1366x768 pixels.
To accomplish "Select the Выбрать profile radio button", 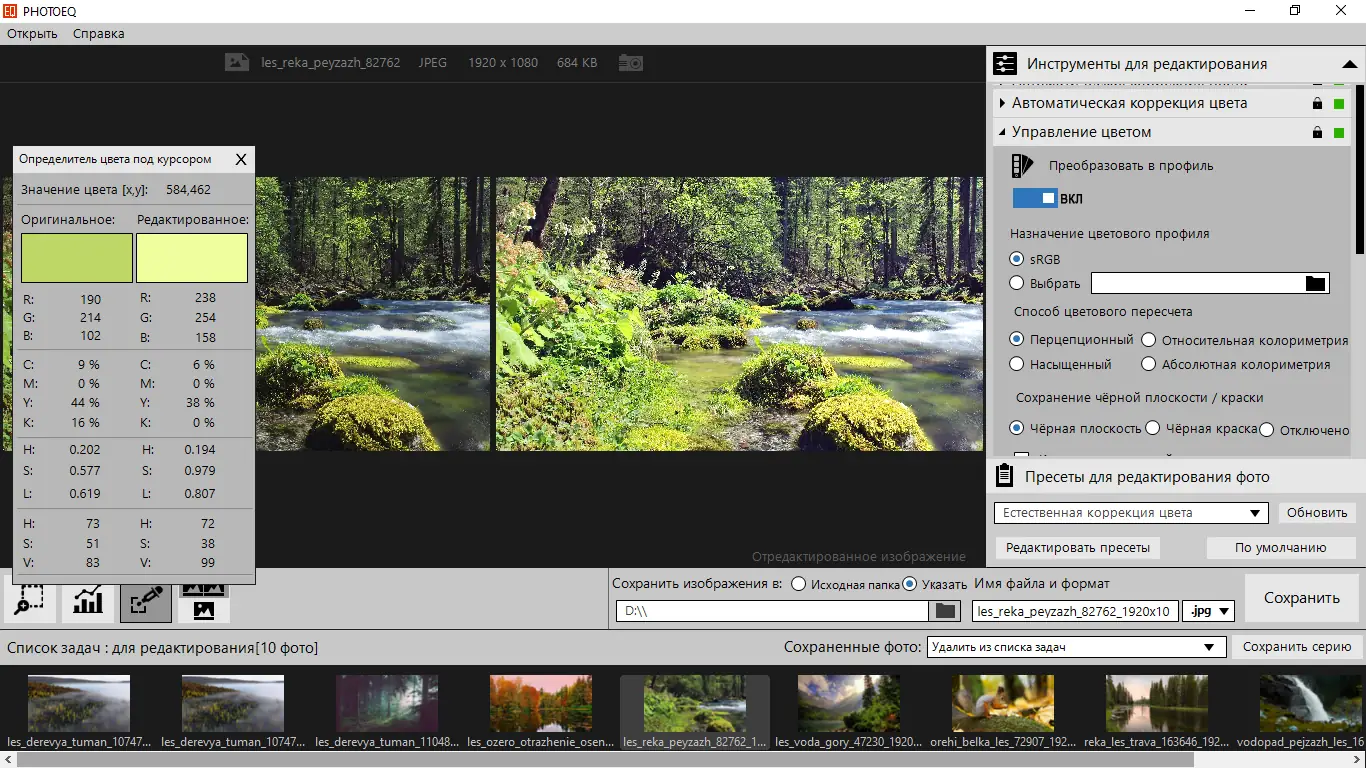I will [1017, 283].
